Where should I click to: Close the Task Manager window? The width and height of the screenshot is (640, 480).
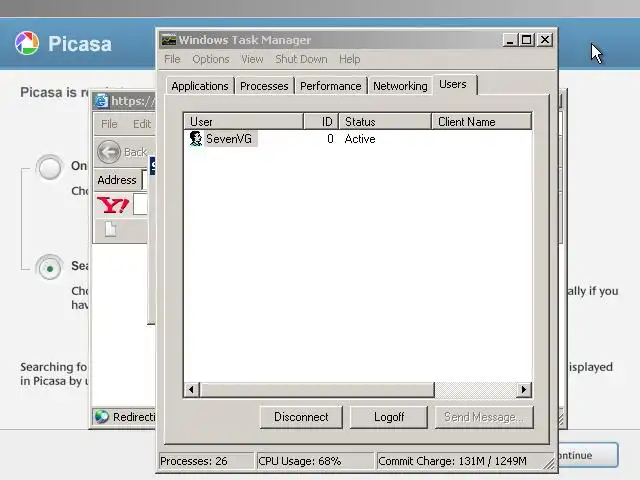(545, 40)
